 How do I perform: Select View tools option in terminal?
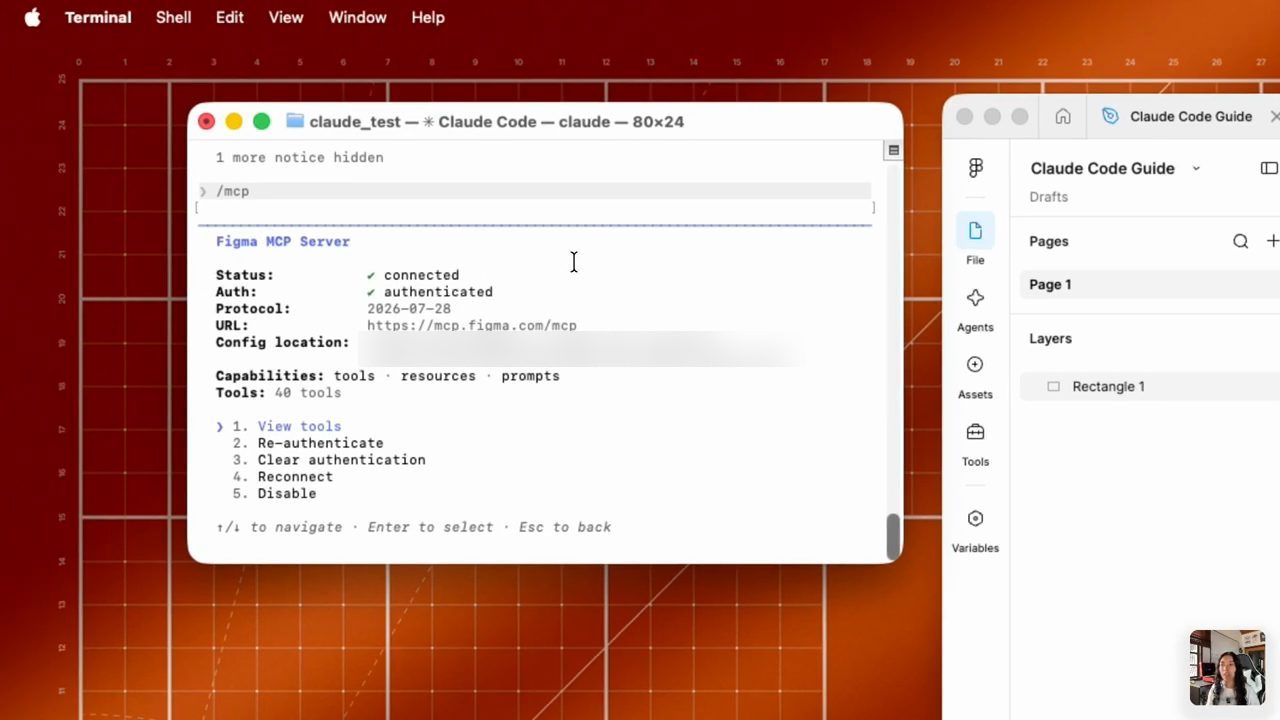pos(299,426)
